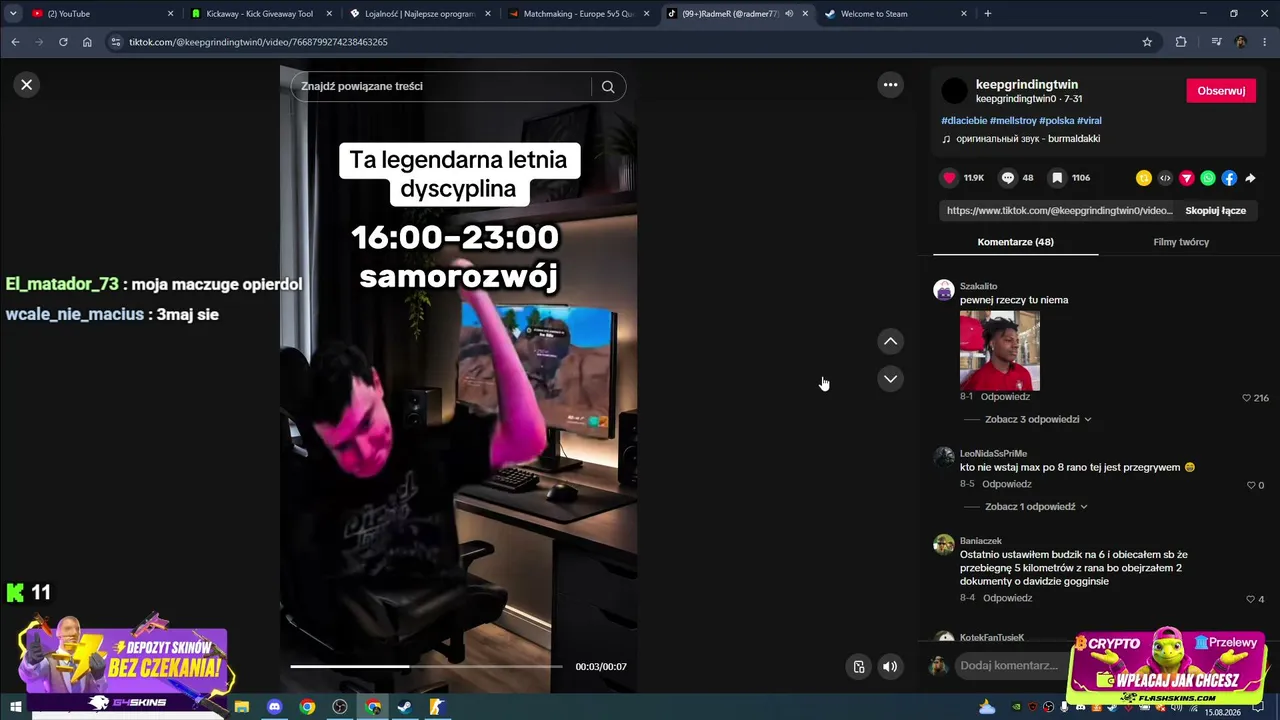Get the embed code via the embed icon
The height and width of the screenshot is (720, 1280).
click(1165, 178)
